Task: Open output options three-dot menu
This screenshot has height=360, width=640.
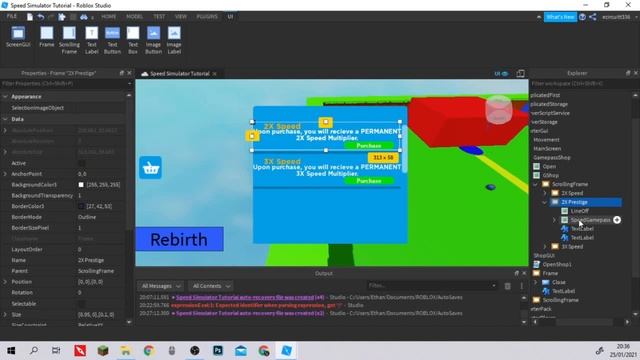Action: click(521, 286)
